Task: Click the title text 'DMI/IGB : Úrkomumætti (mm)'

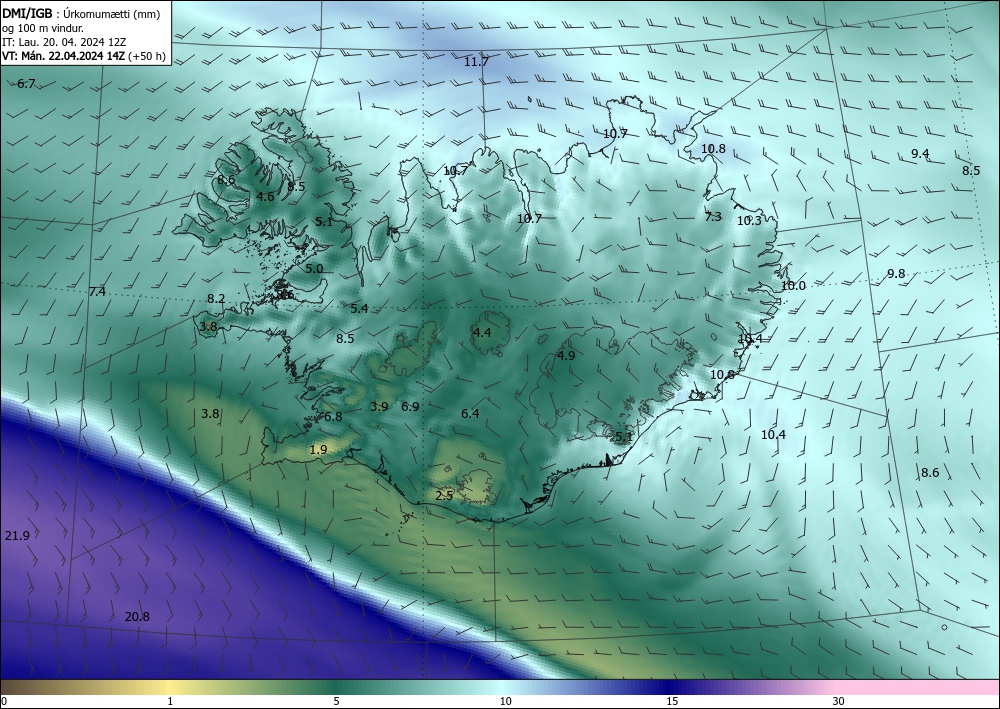Action: [81, 14]
